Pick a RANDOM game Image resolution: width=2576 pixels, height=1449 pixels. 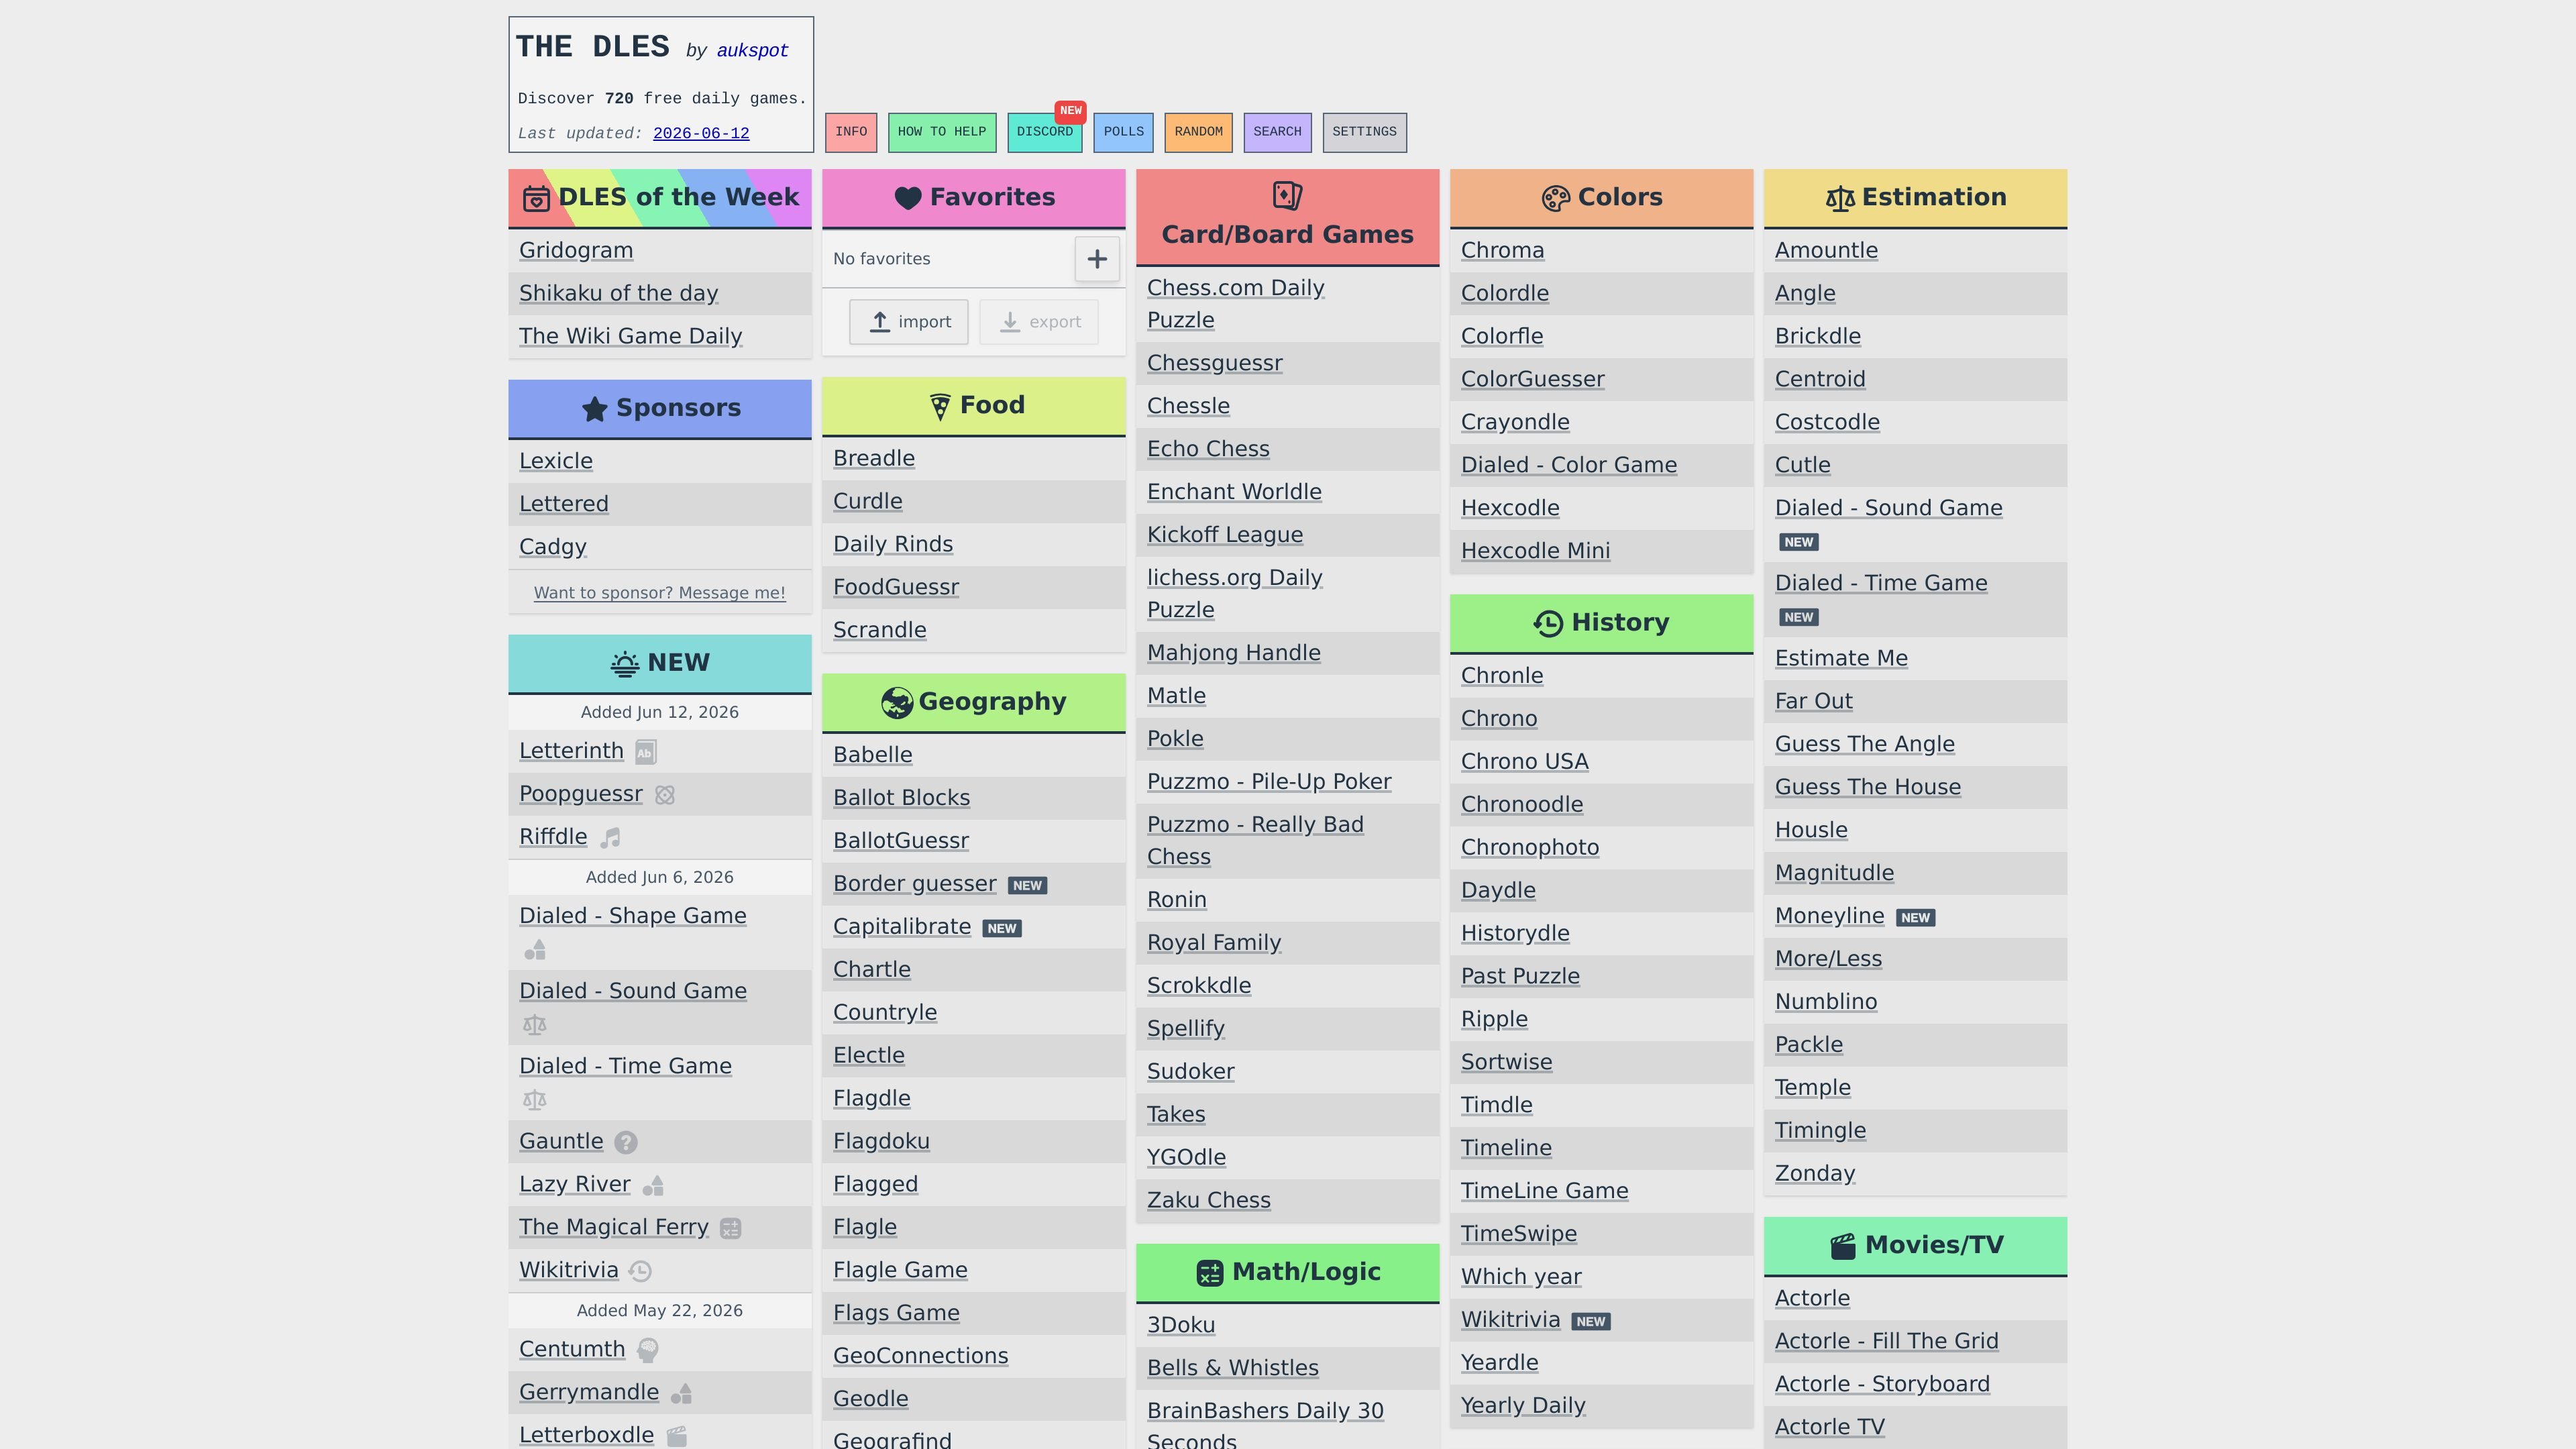coord(1198,132)
